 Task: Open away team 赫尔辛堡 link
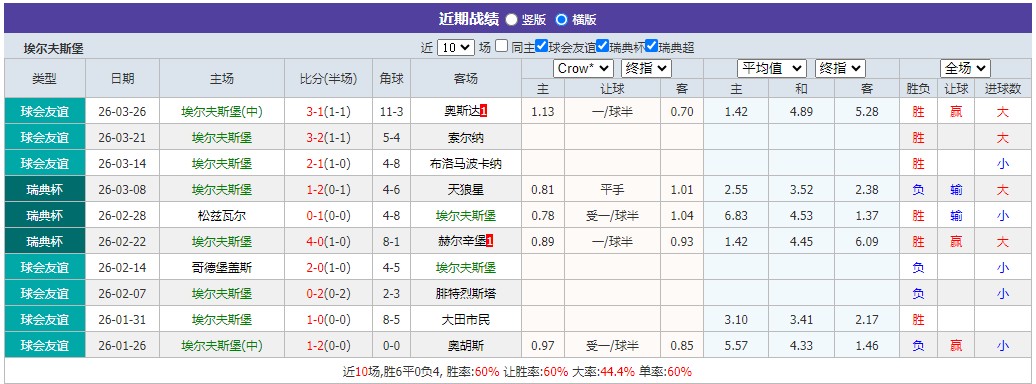tap(462, 242)
